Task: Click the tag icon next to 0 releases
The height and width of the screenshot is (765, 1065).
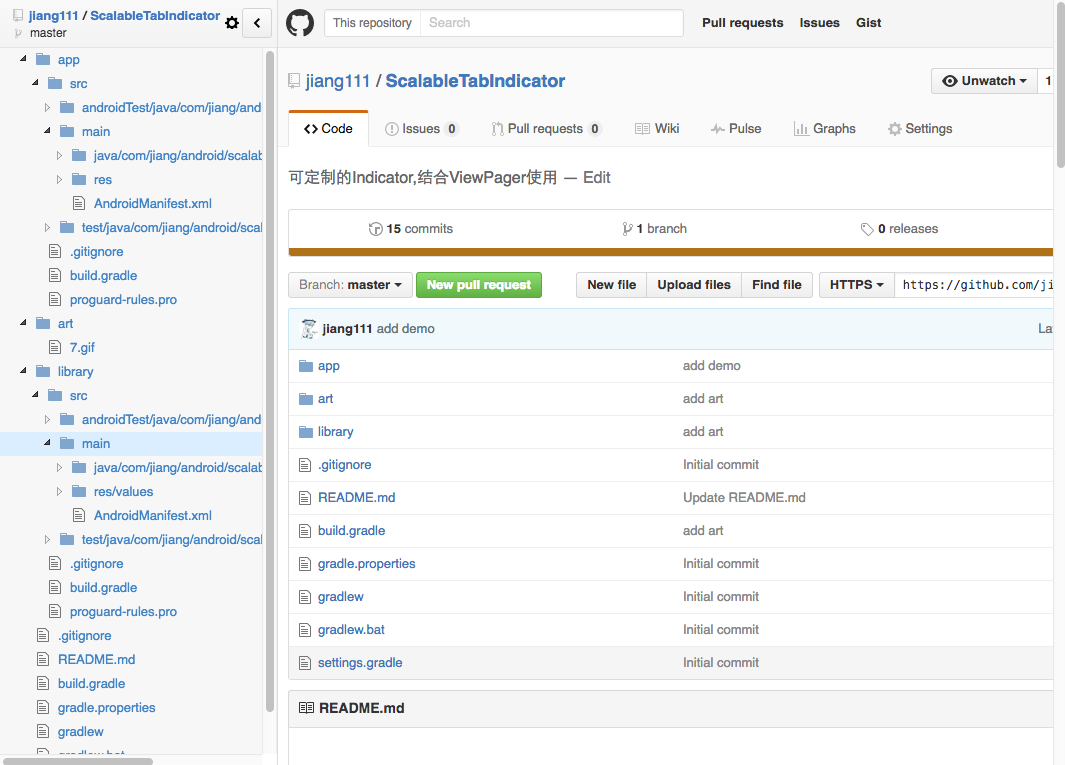Action: pyautogui.click(x=867, y=229)
